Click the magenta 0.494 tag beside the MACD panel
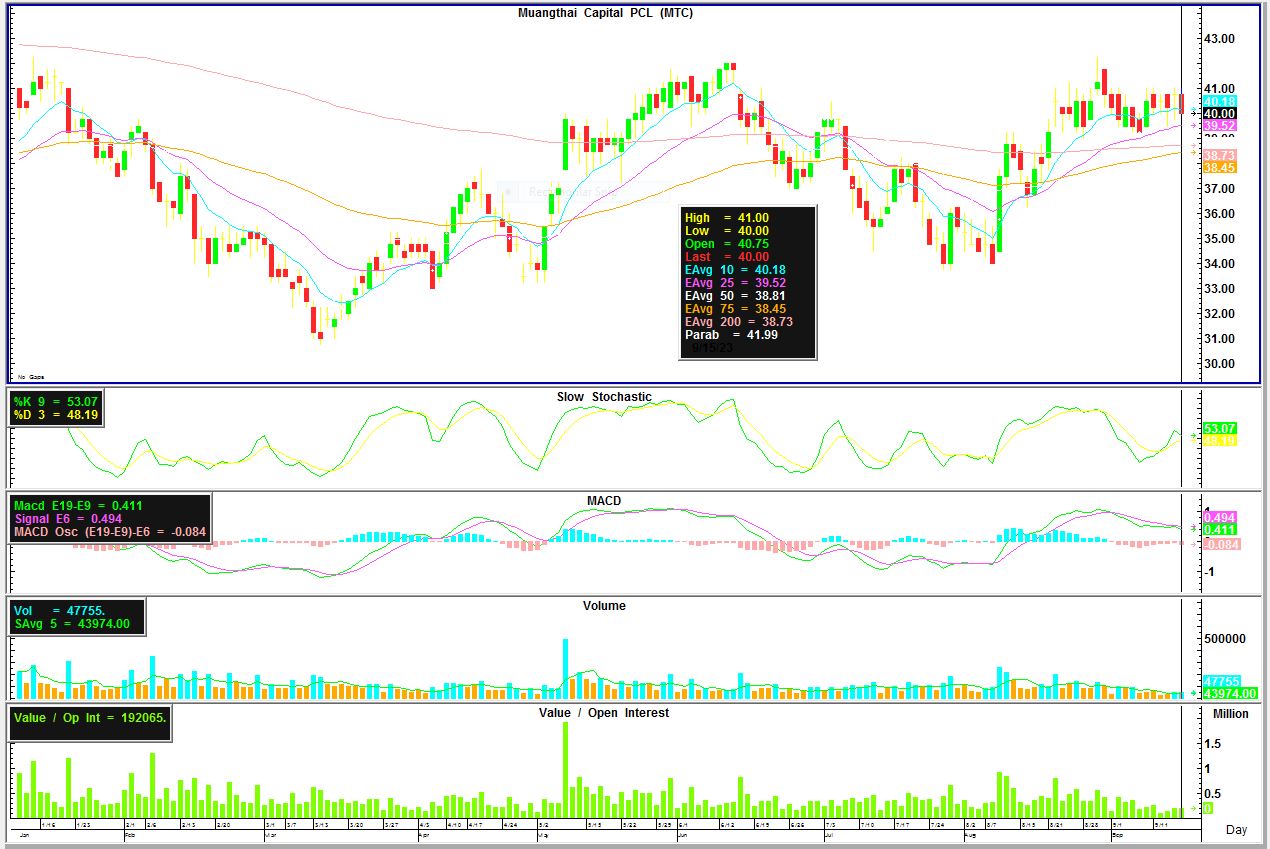The image size is (1270, 849). (x=1220, y=517)
